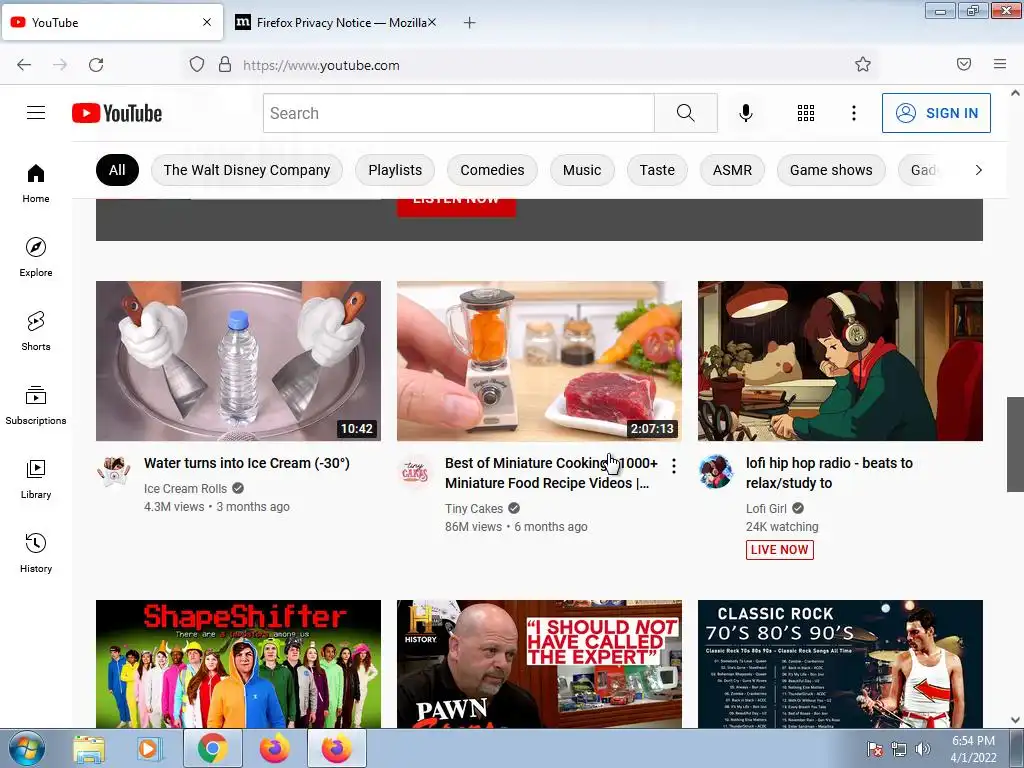This screenshot has width=1024, height=768.
Task: Click the SIGN IN button
Action: click(936, 113)
